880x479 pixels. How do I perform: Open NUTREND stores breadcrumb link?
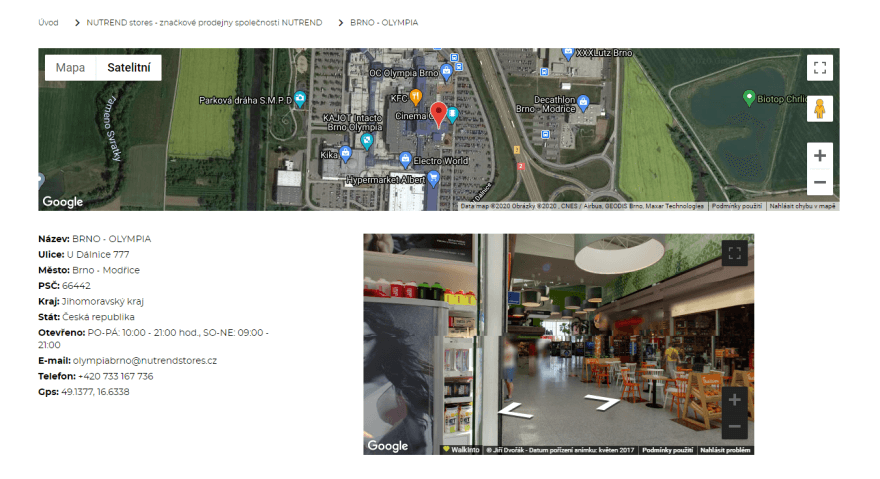coord(204,22)
